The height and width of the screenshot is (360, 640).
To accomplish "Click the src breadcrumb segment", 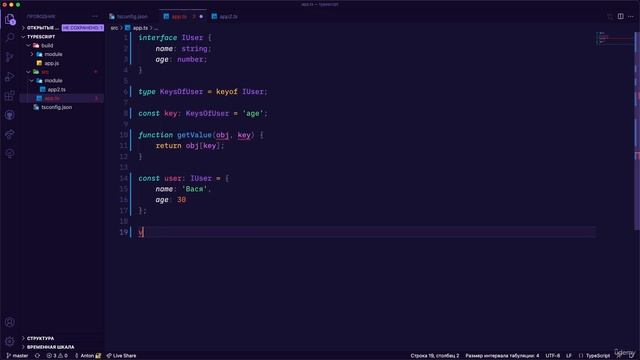I will point(114,28).
